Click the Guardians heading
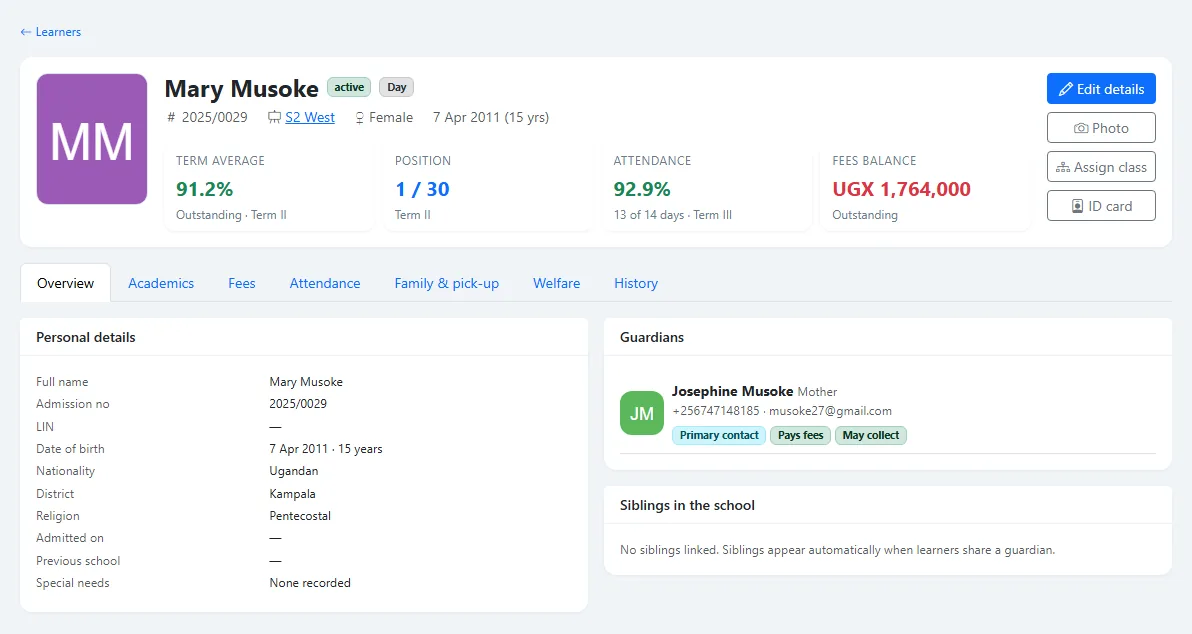 point(651,337)
